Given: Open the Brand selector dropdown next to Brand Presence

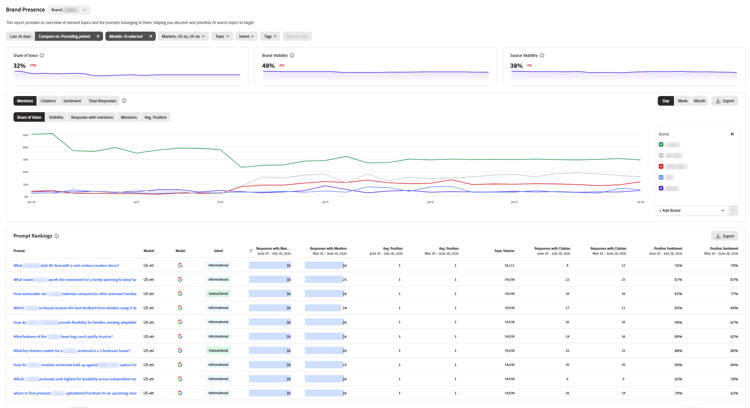Looking at the screenshot, I should 69,10.
